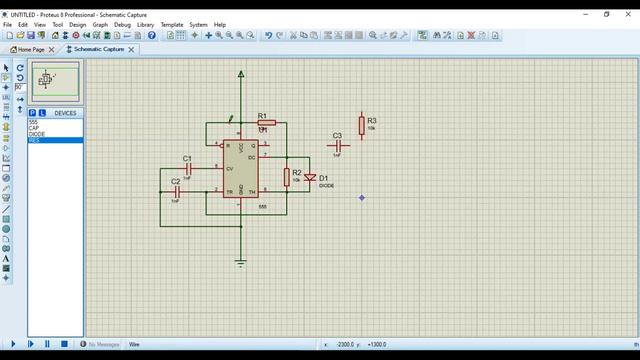
Task: Select the Text Script Mode tool
Action: (x=6, y=107)
